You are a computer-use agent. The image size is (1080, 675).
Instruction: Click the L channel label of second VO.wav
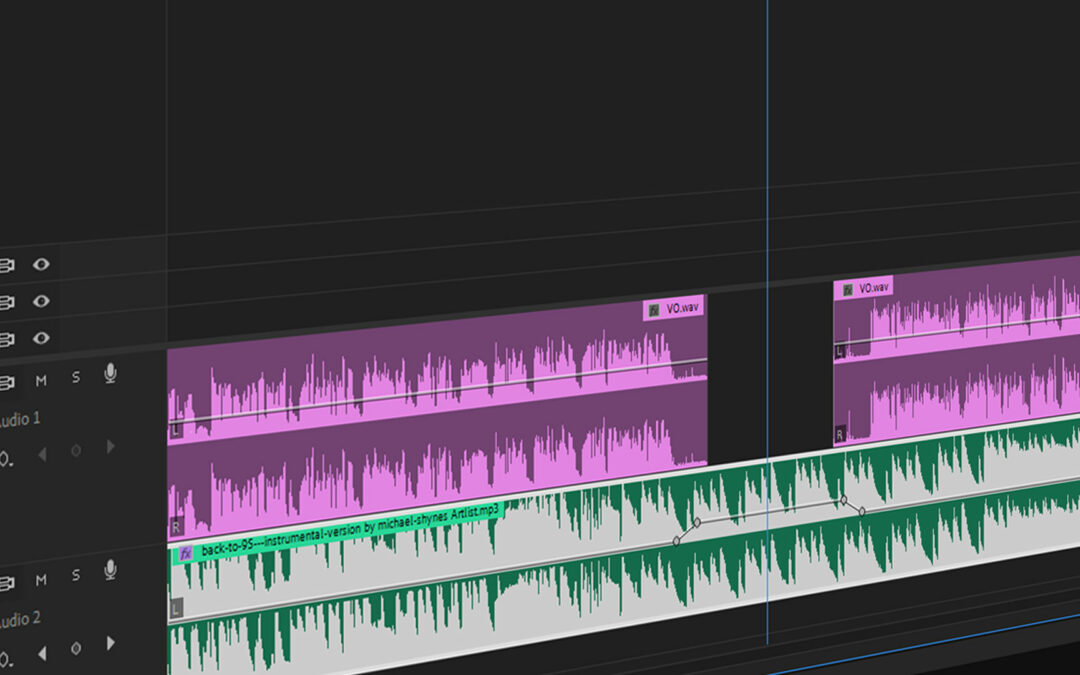[840, 352]
